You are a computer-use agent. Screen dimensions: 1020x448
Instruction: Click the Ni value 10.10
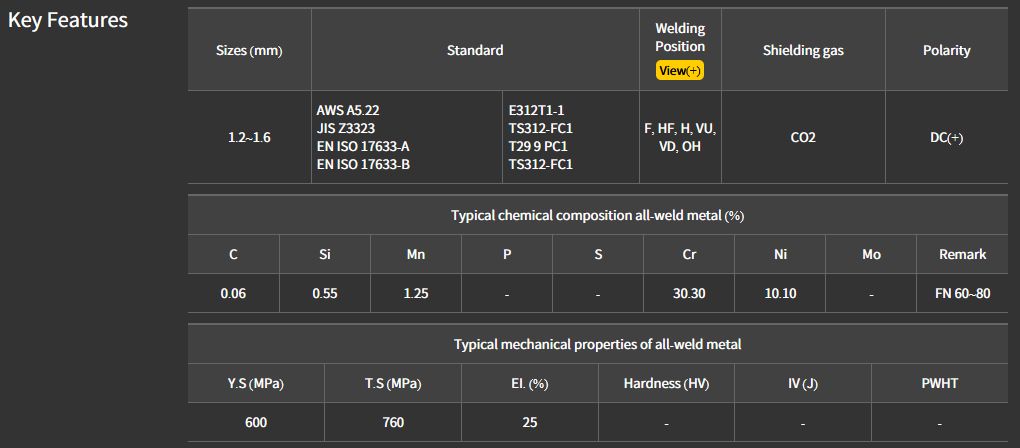click(780, 294)
